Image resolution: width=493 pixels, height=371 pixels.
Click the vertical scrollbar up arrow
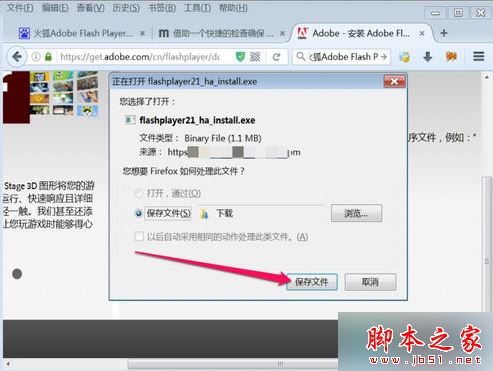click(487, 77)
